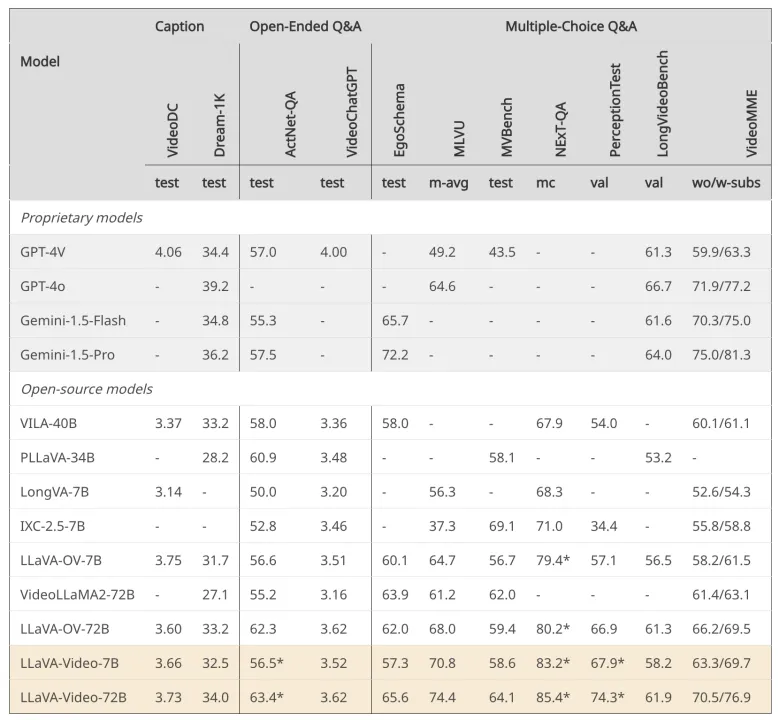
Task: Click the Model column header
Action: [x=40, y=62]
